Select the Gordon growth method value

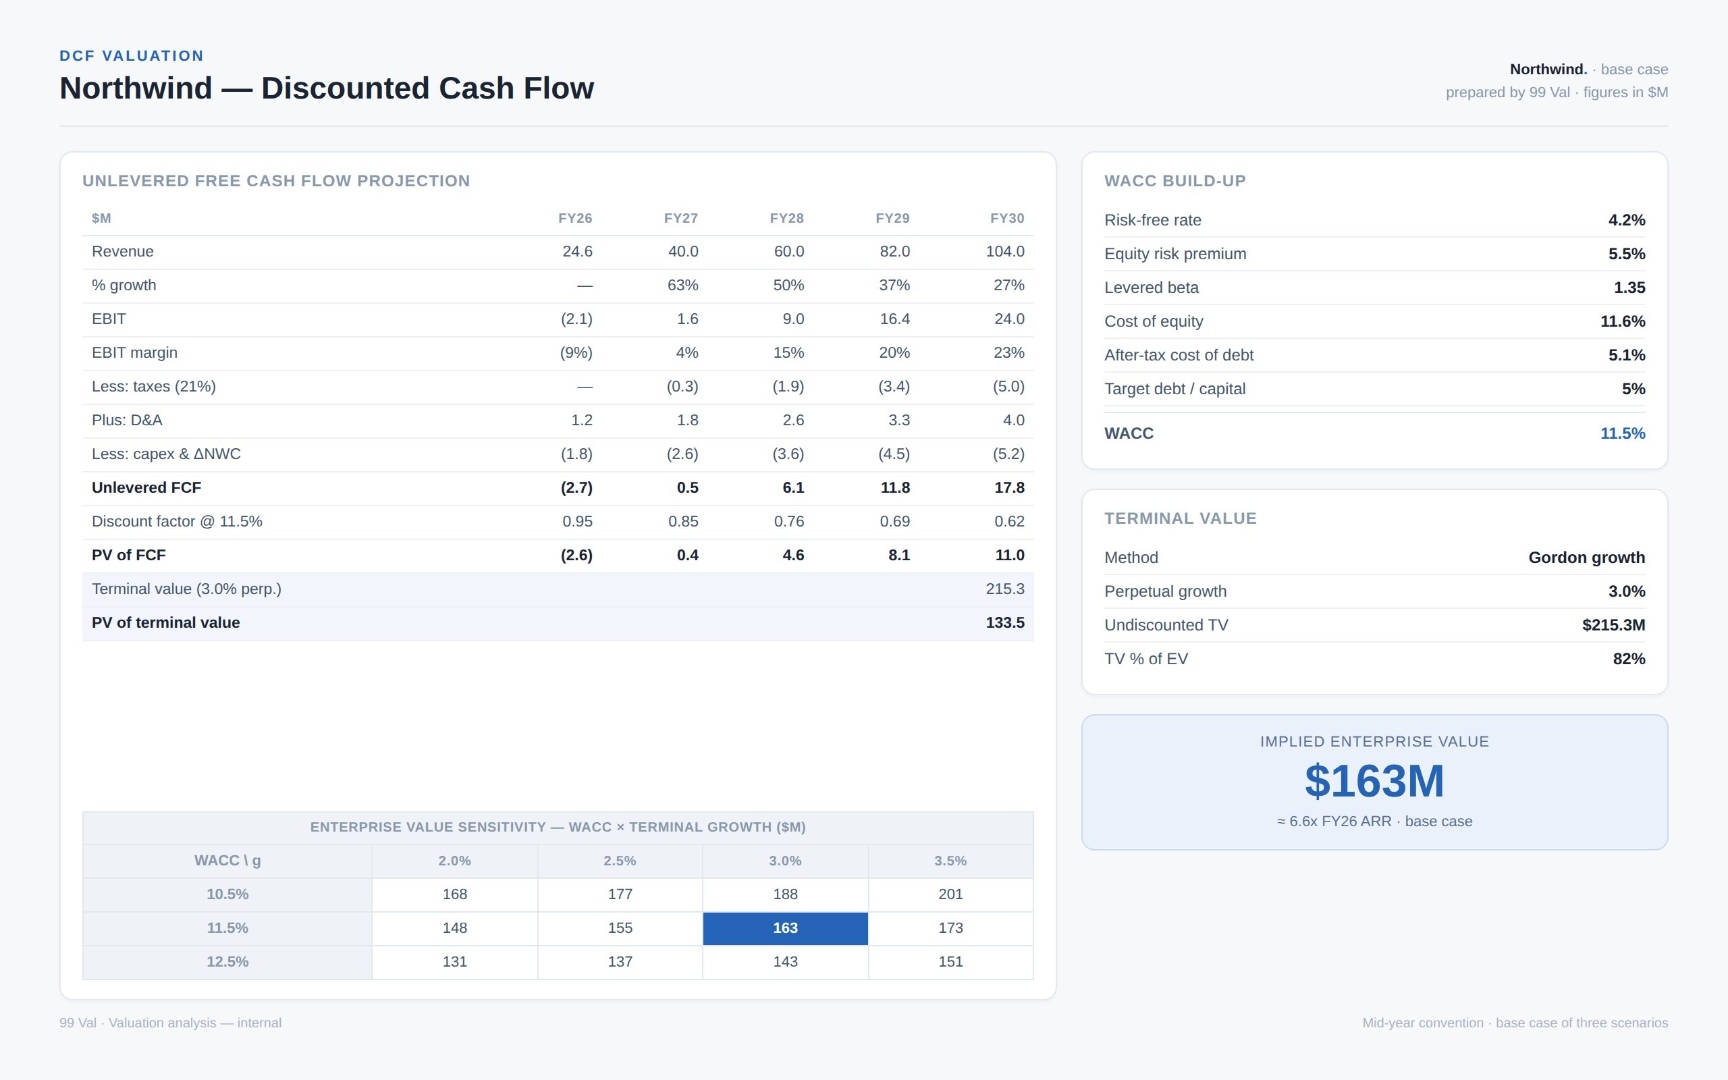click(x=1586, y=558)
